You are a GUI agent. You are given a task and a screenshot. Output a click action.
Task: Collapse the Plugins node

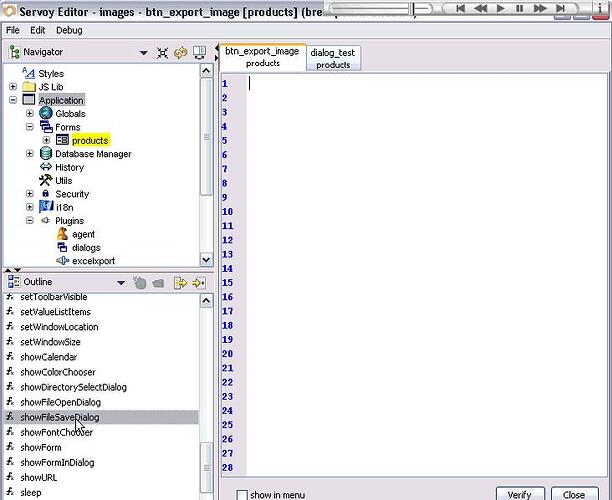30,221
